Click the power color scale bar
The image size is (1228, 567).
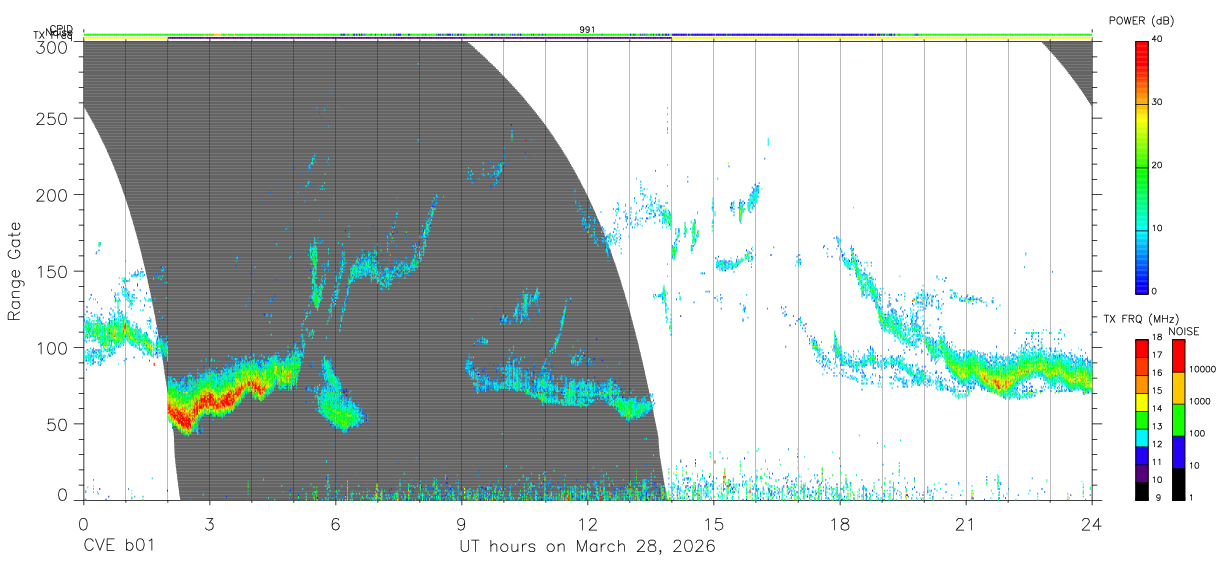[1142, 166]
